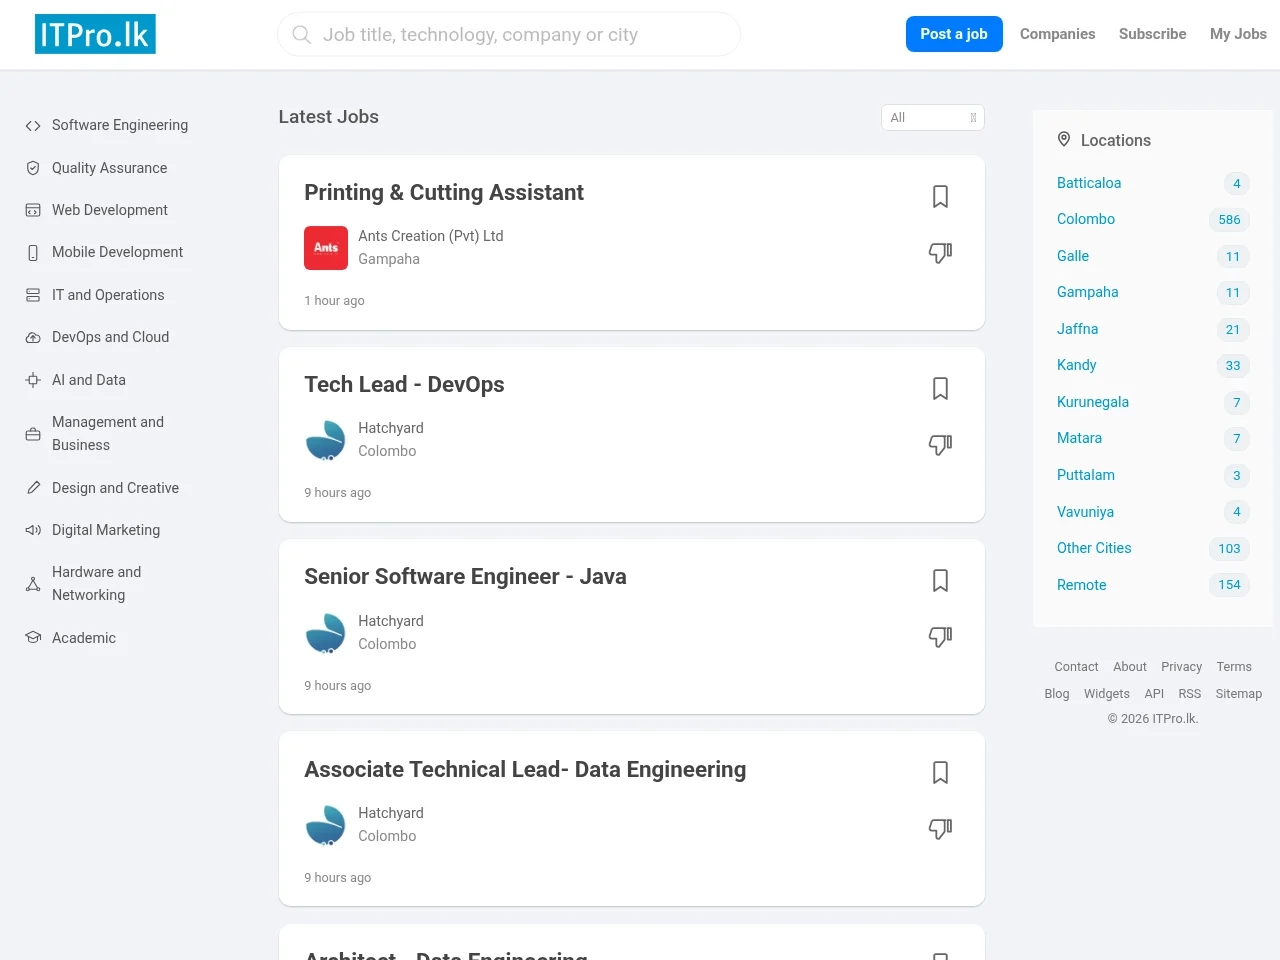
Task: Click Hatchyard logo on Tech Lead - DevOps
Action: tap(326, 440)
